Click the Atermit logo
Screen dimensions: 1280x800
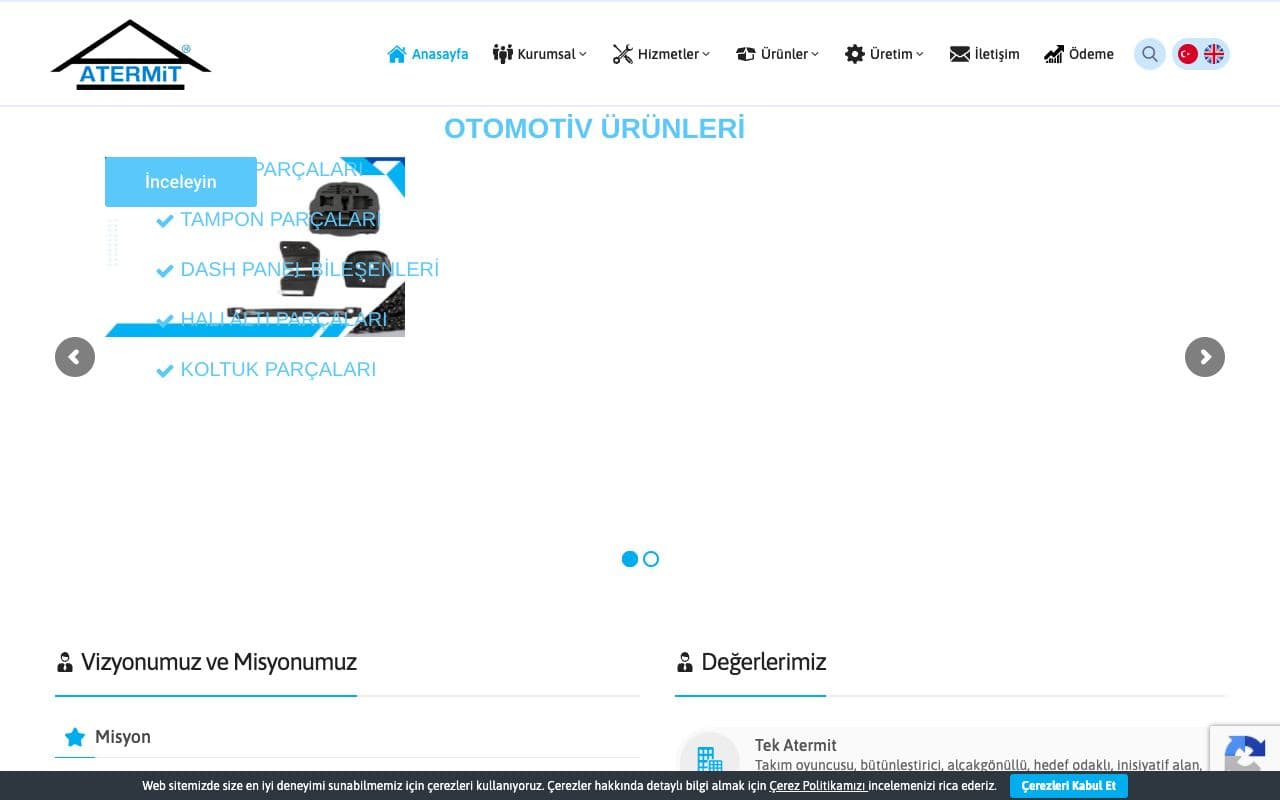coord(131,55)
